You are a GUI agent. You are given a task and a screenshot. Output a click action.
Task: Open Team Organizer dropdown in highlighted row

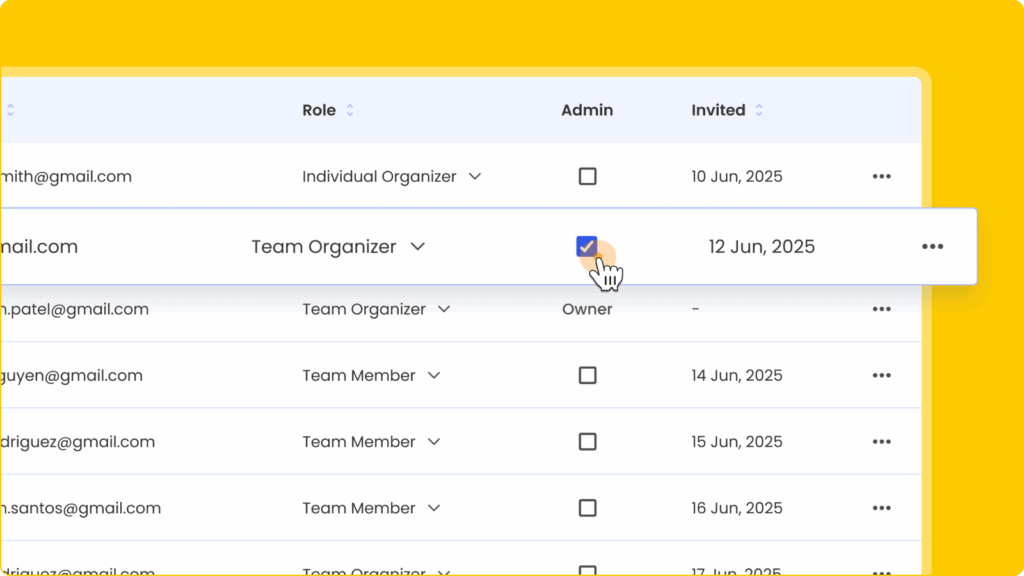(418, 247)
